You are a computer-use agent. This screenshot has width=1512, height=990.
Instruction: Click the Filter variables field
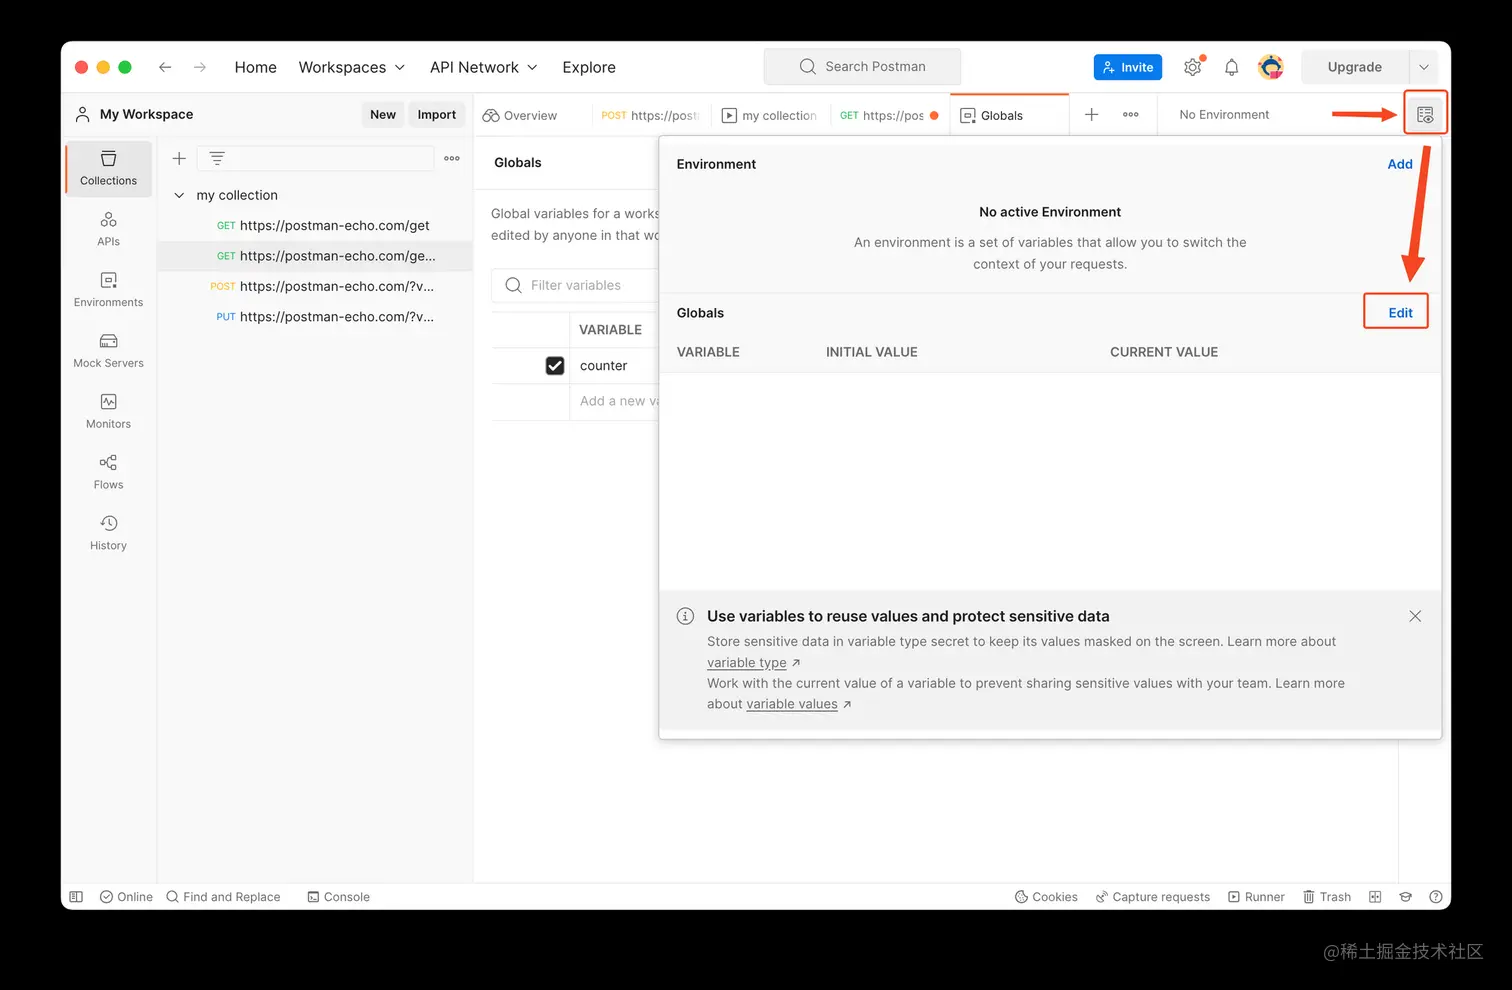pos(575,285)
